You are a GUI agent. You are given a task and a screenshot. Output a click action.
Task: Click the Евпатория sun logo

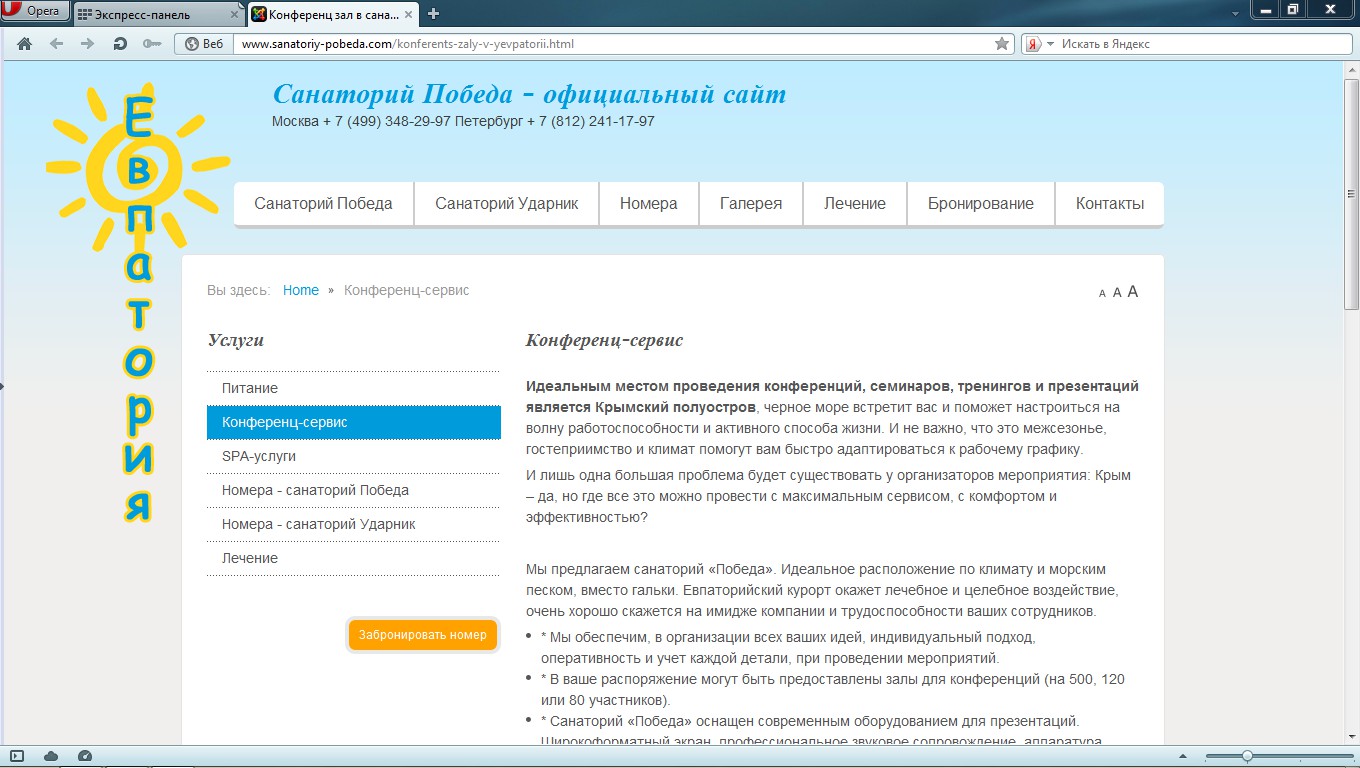click(x=137, y=305)
